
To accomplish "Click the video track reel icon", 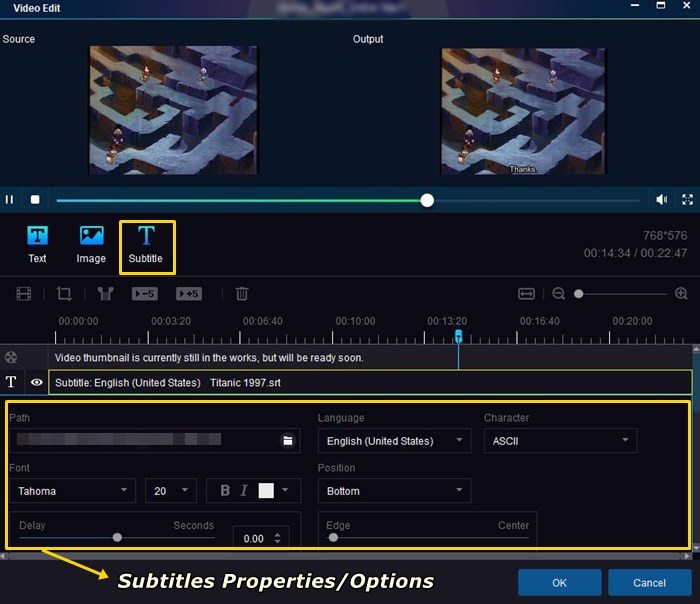I will point(11,357).
